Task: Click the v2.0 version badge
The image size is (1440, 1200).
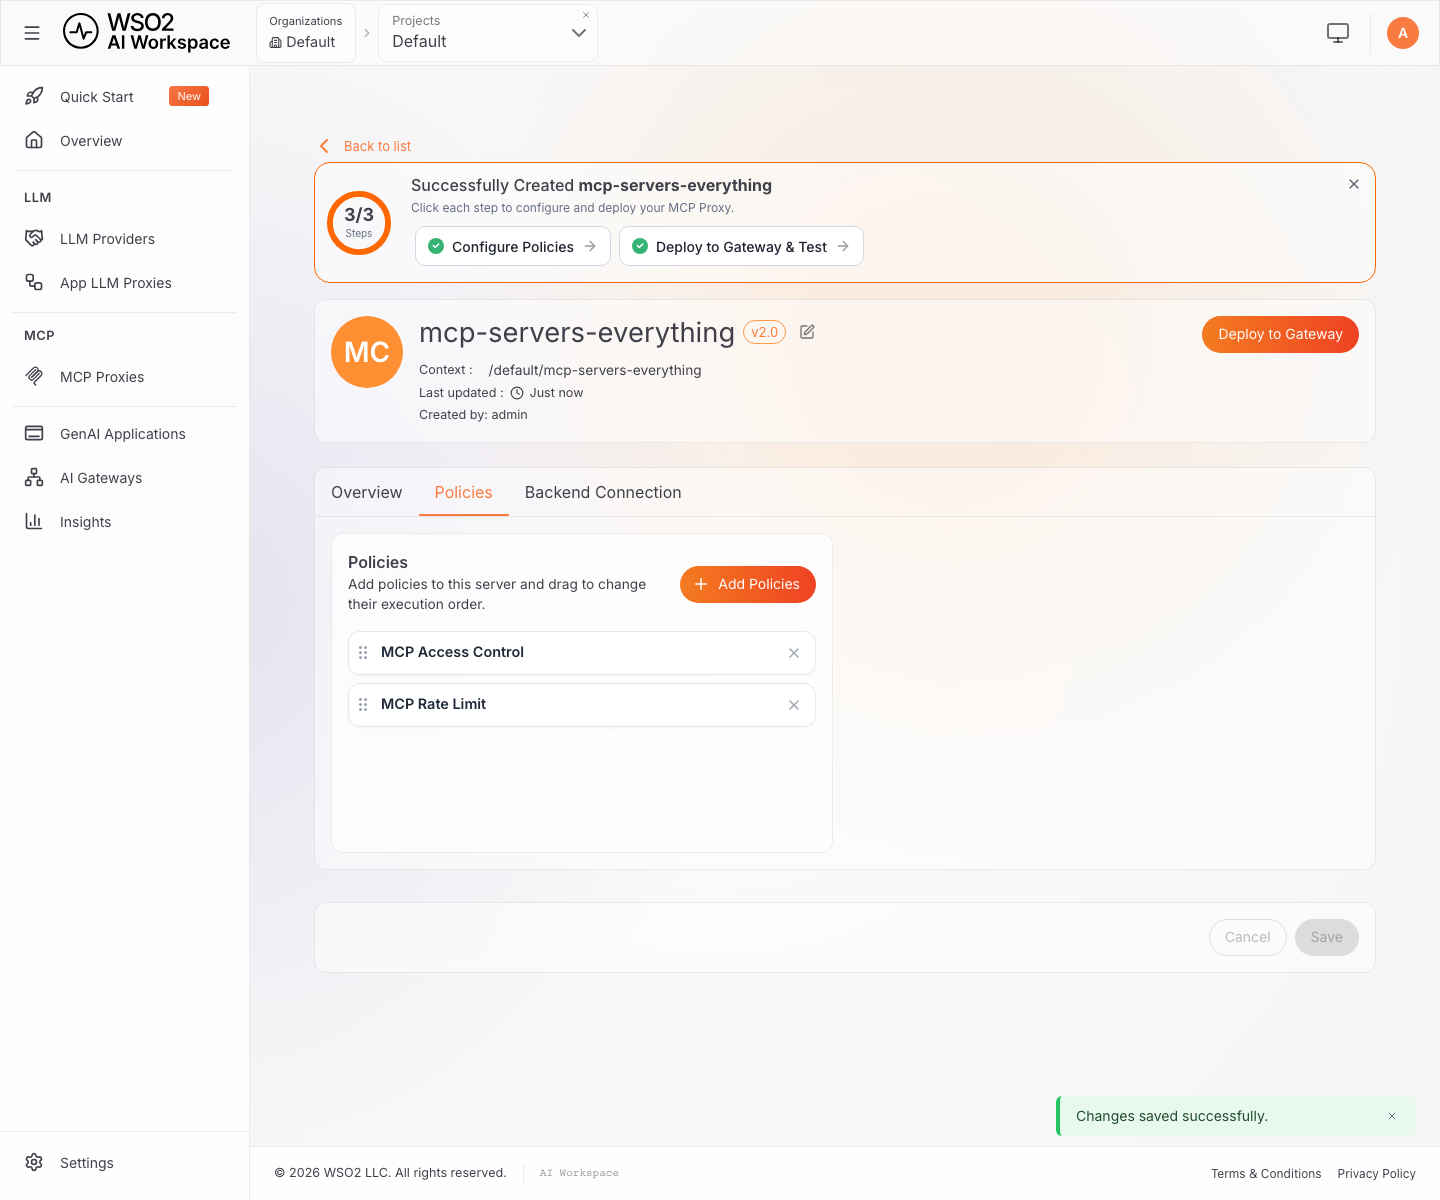Action: 765,332
